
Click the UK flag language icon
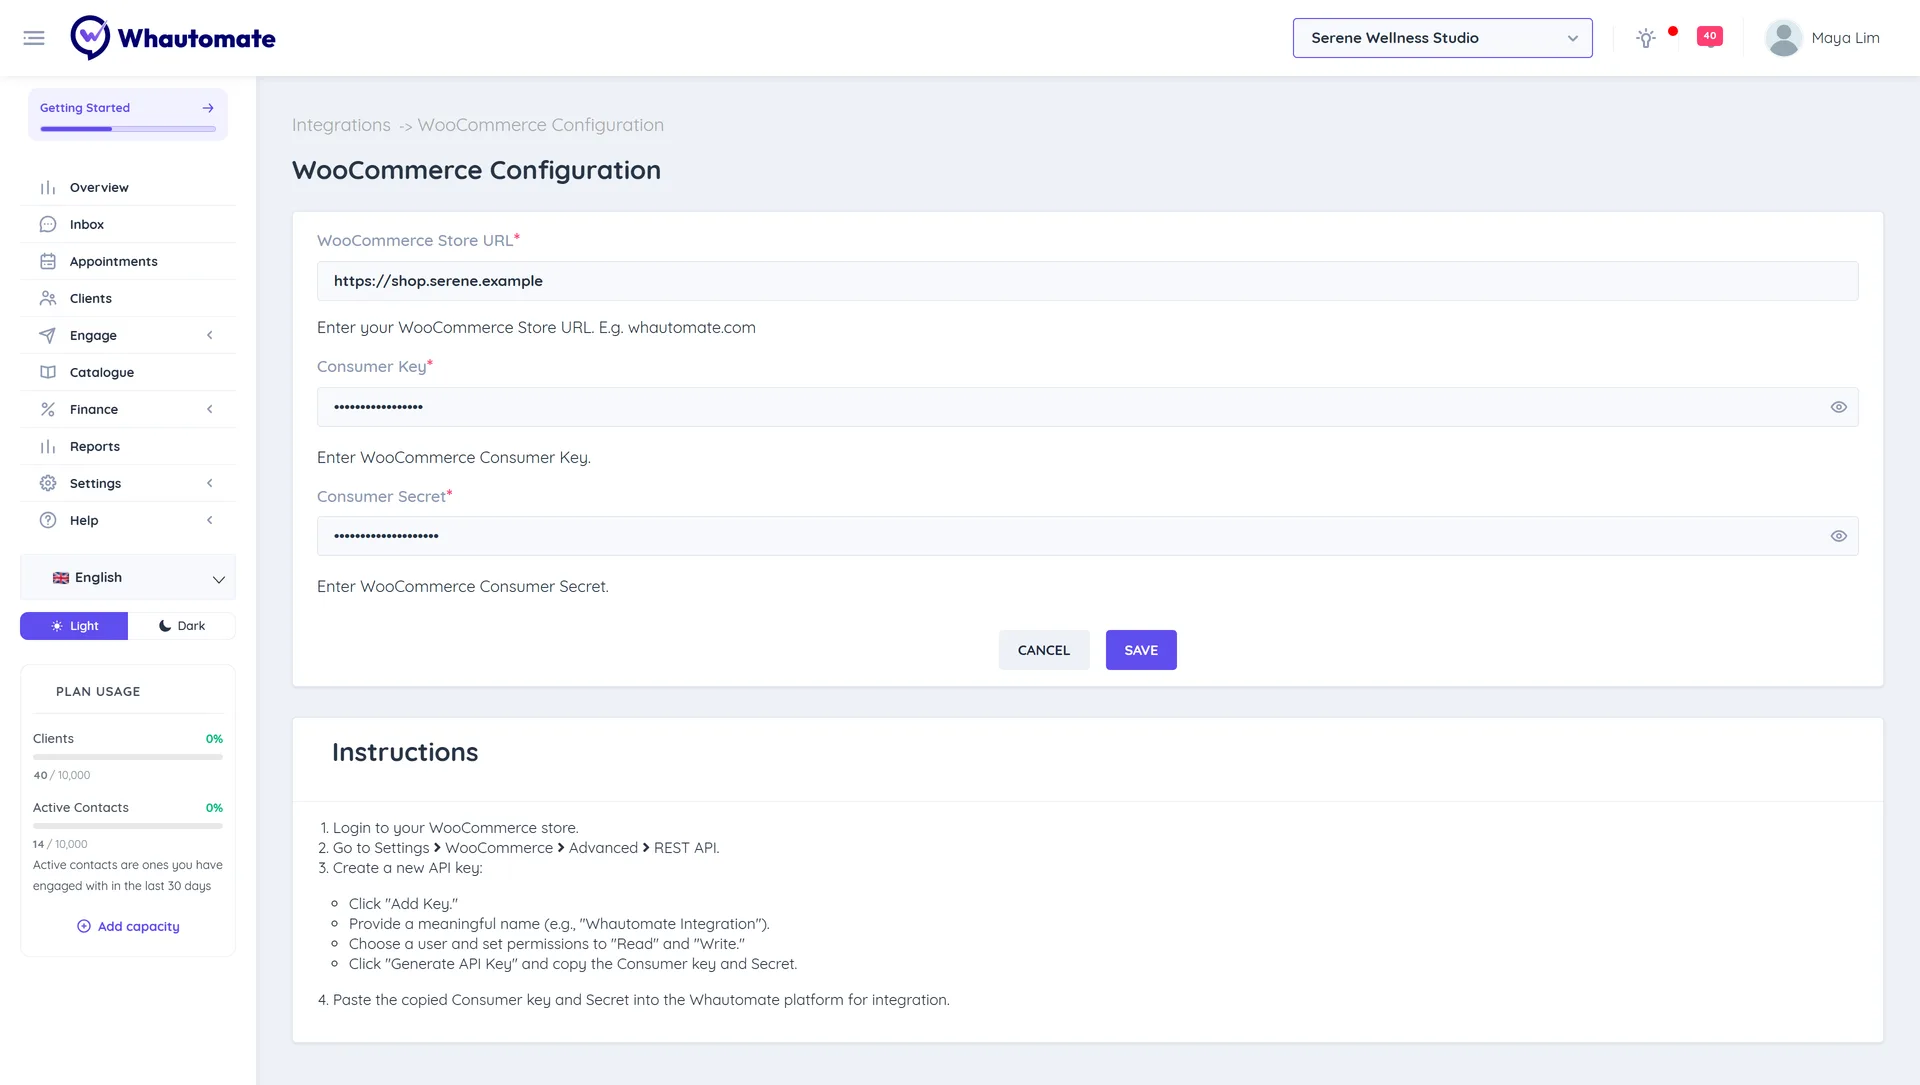61,578
